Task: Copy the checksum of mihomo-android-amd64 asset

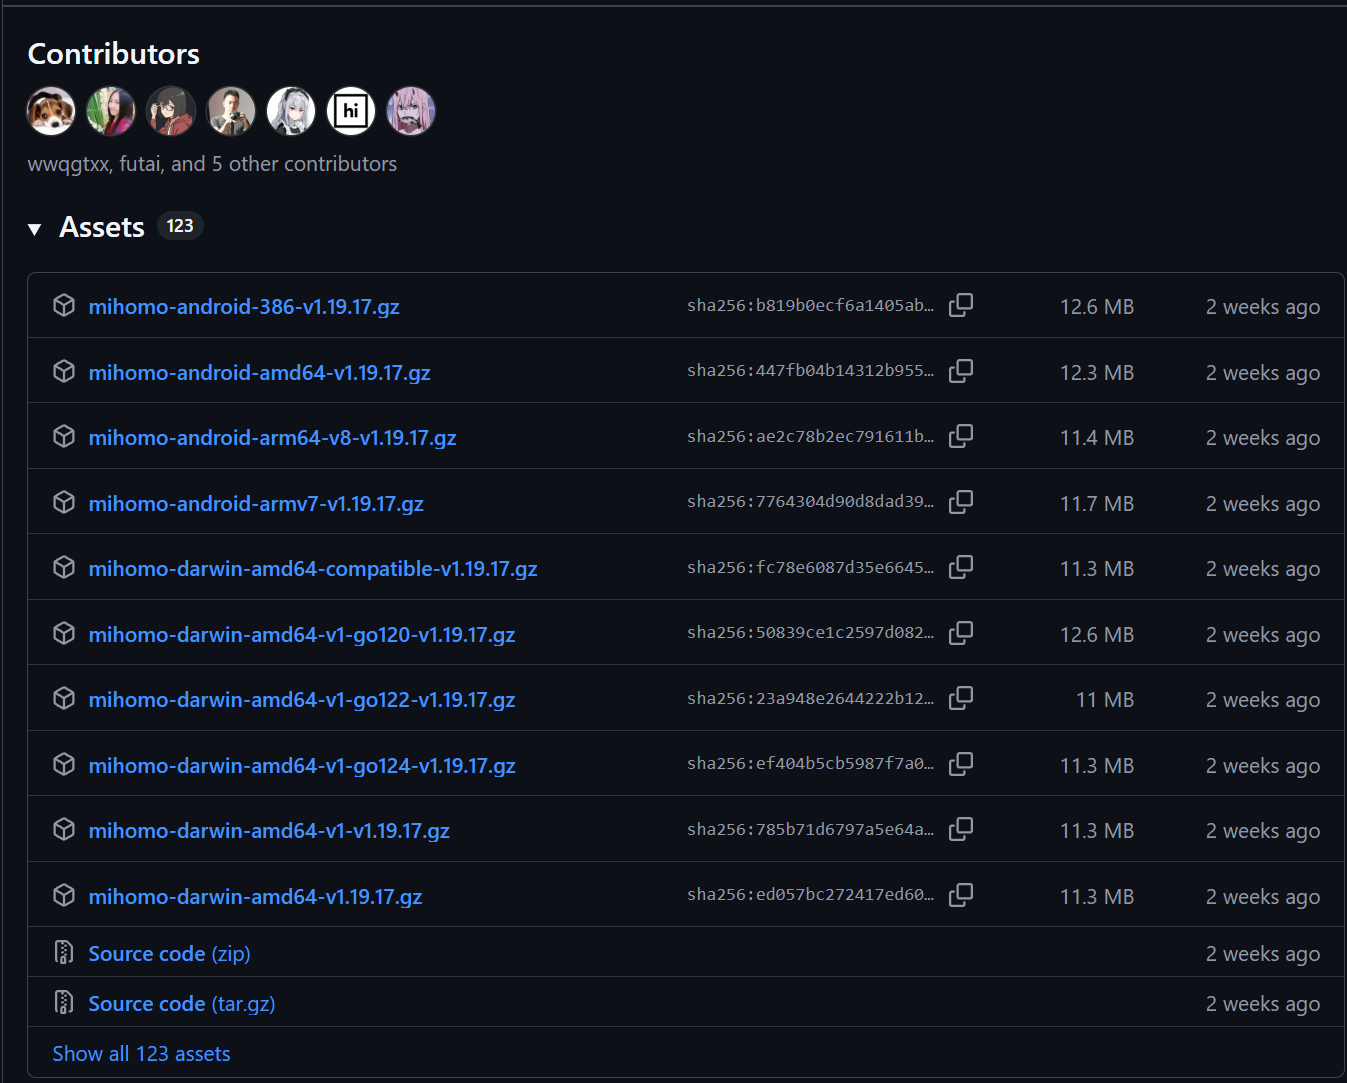Action: tap(960, 371)
